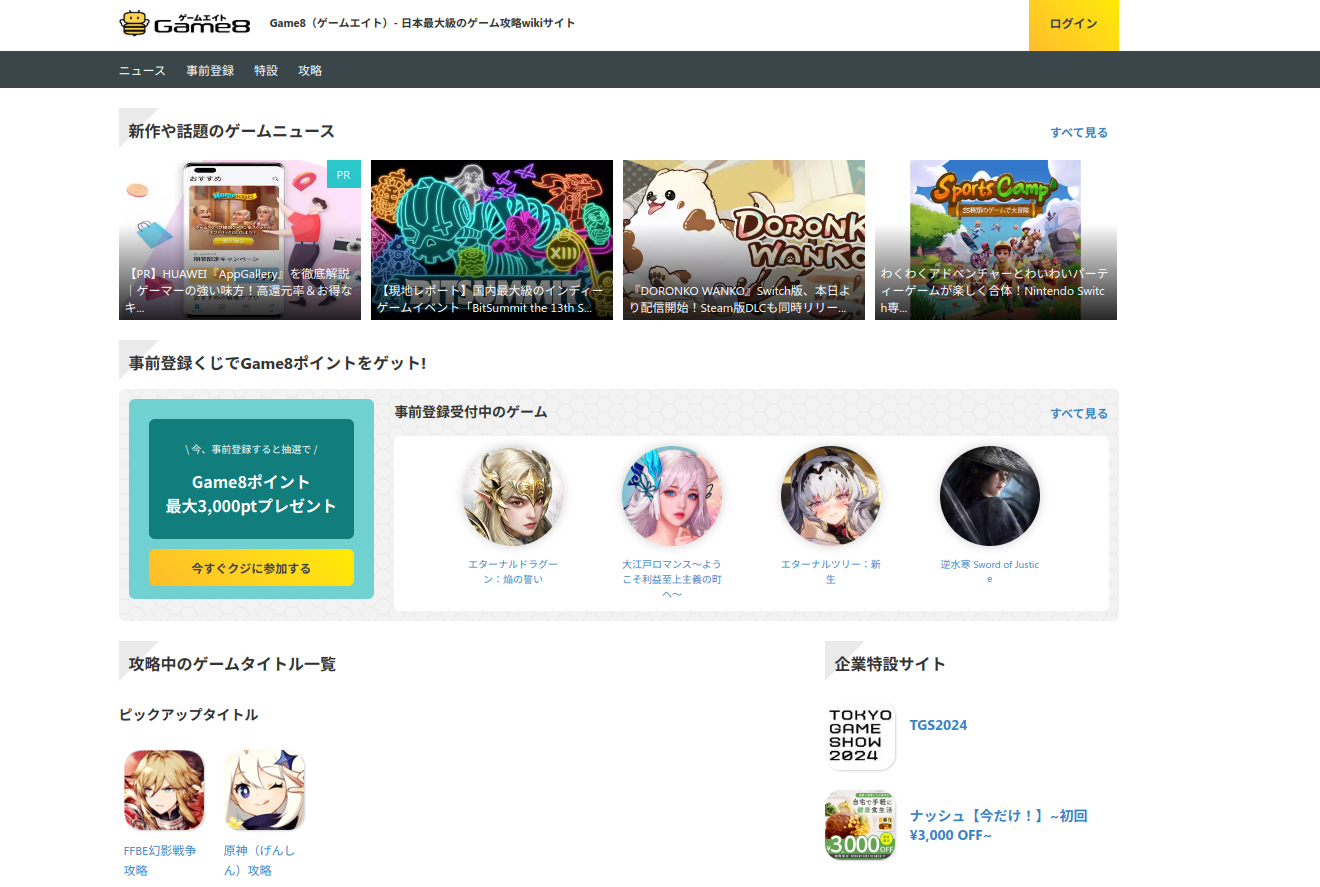The image size is (1320, 887).
Task: Click the Game8 logo
Action: (185, 23)
